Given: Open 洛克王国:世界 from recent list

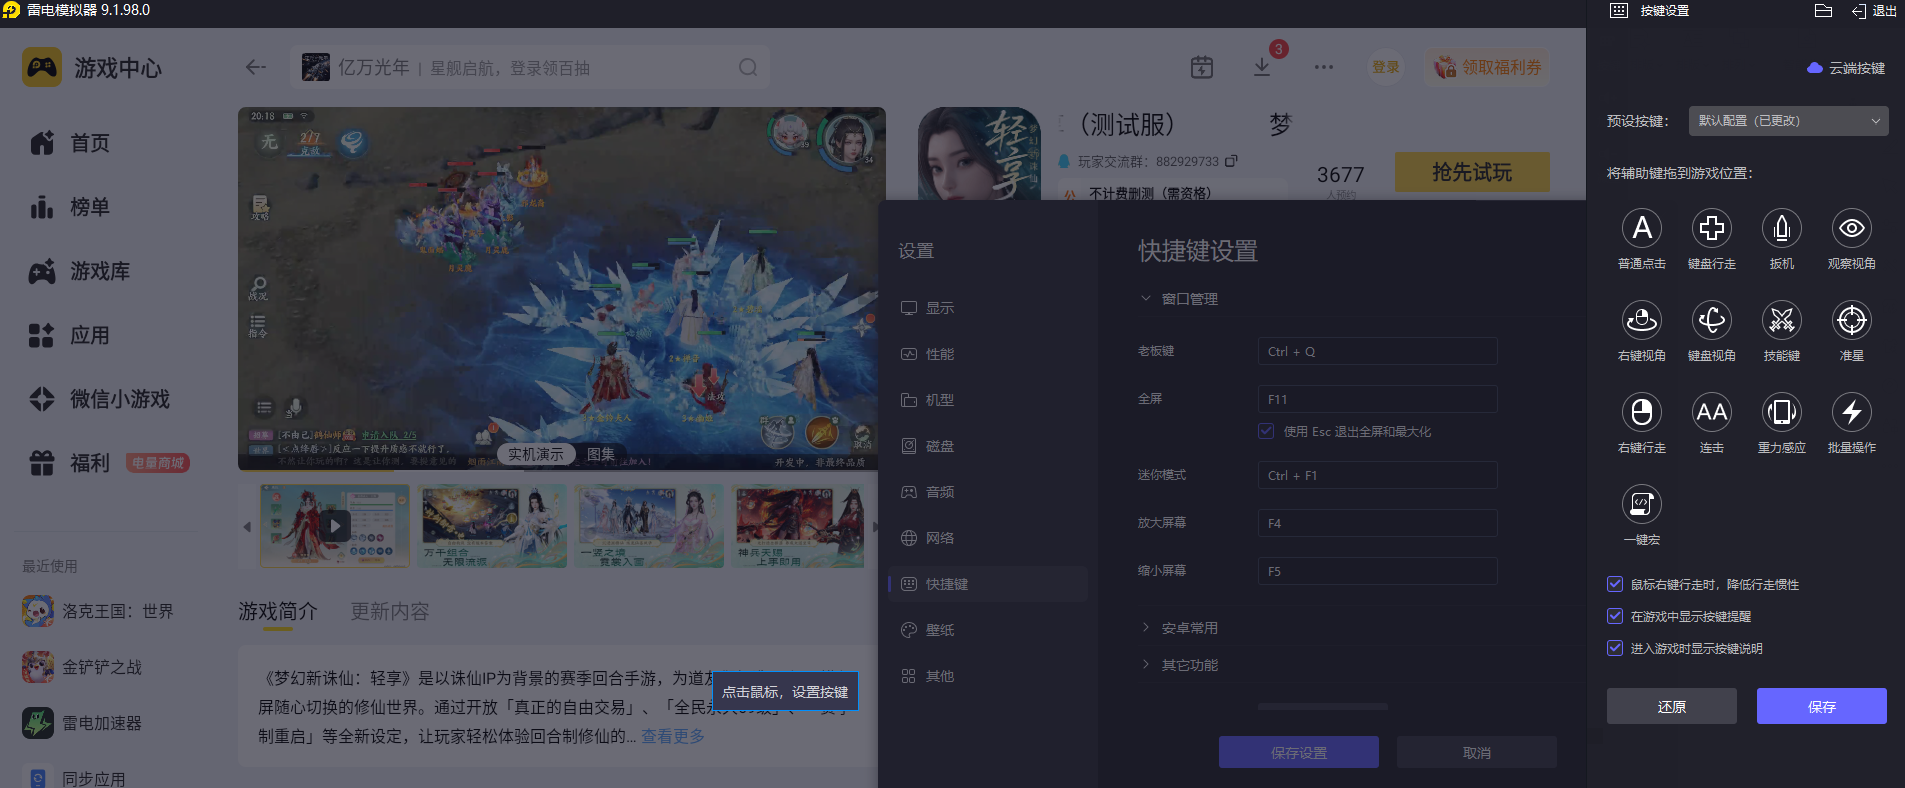Looking at the screenshot, I should coord(98,611).
